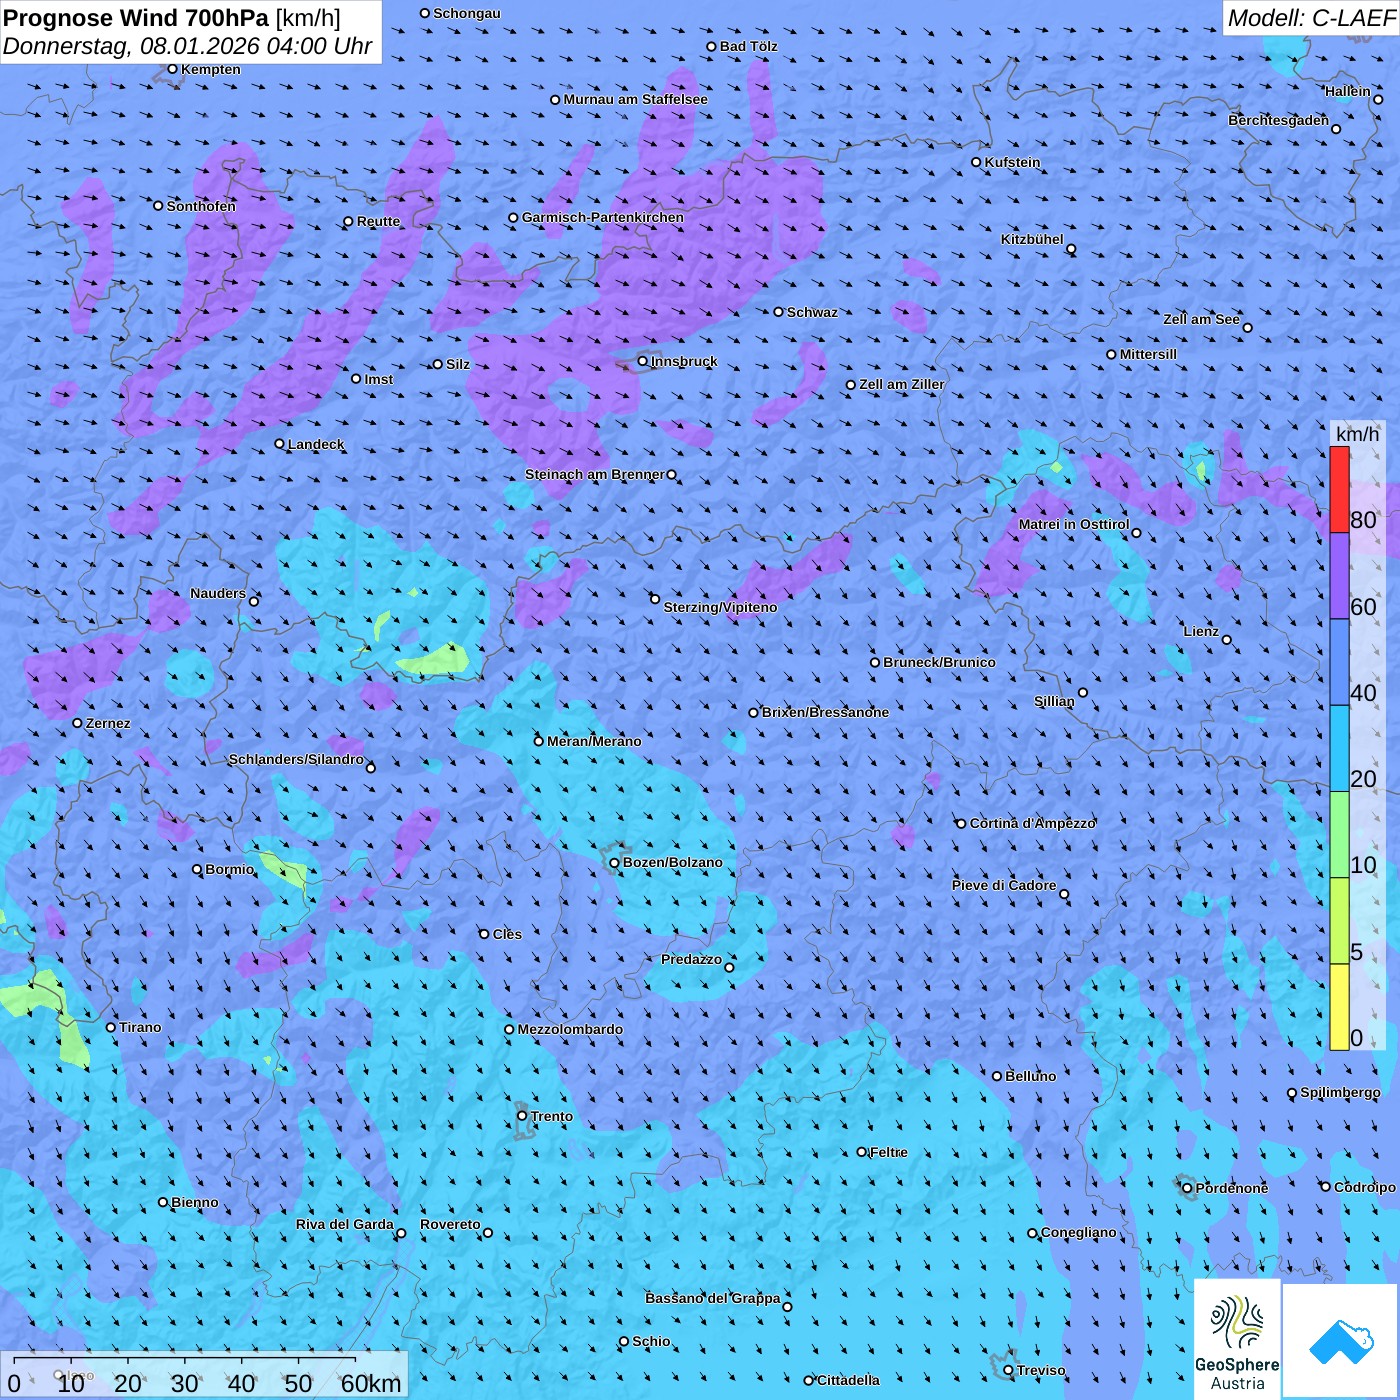Click the Conegliano label
The height and width of the screenshot is (1400, 1400).
pos(1079,1232)
